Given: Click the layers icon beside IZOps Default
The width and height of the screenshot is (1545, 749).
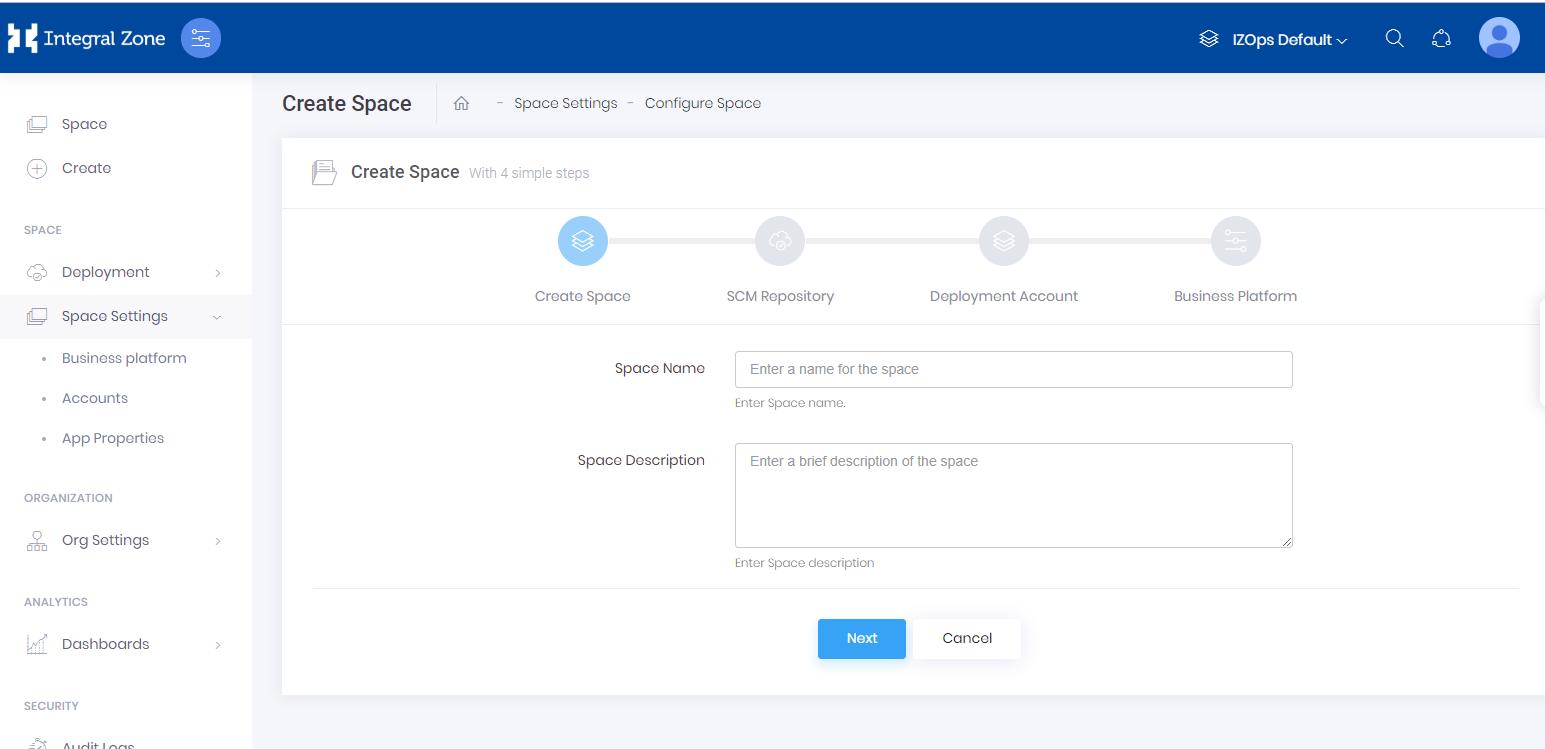Looking at the screenshot, I should pyautogui.click(x=1209, y=39).
